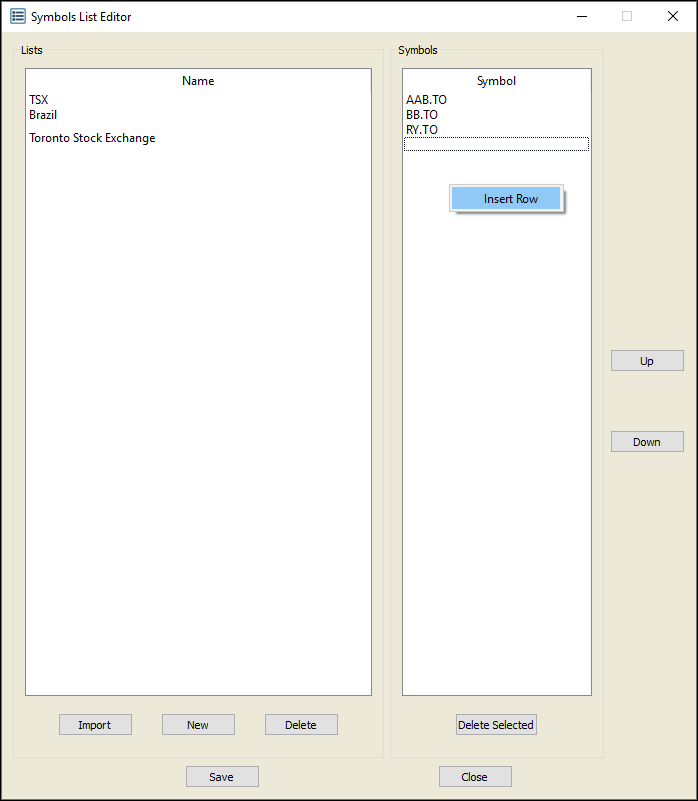Select the Toronto Stock Exchange list

tap(92, 138)
